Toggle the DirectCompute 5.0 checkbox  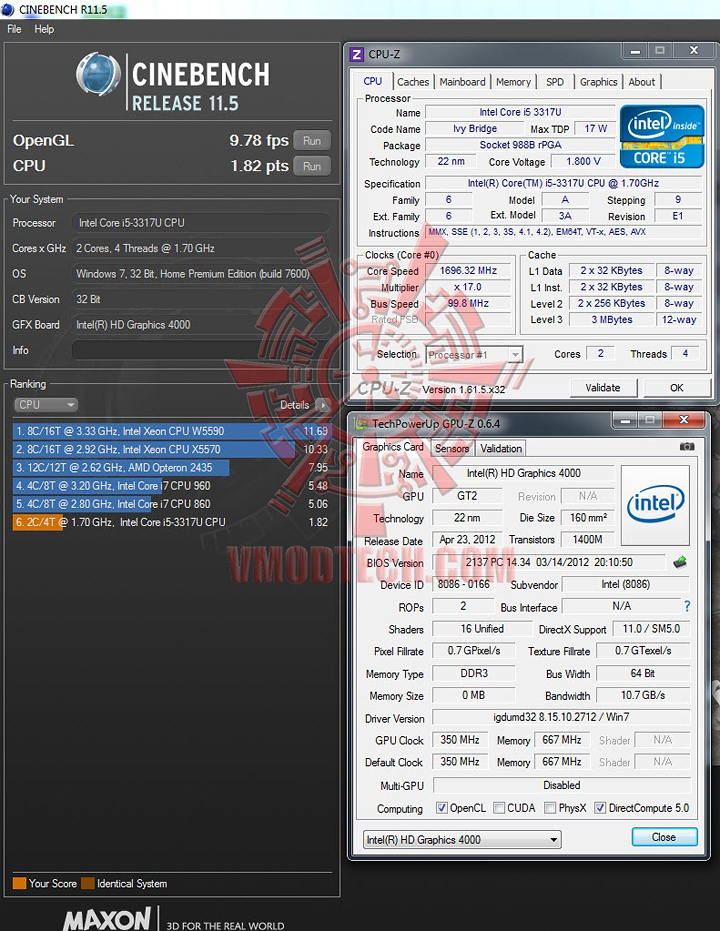pos(600,808)
